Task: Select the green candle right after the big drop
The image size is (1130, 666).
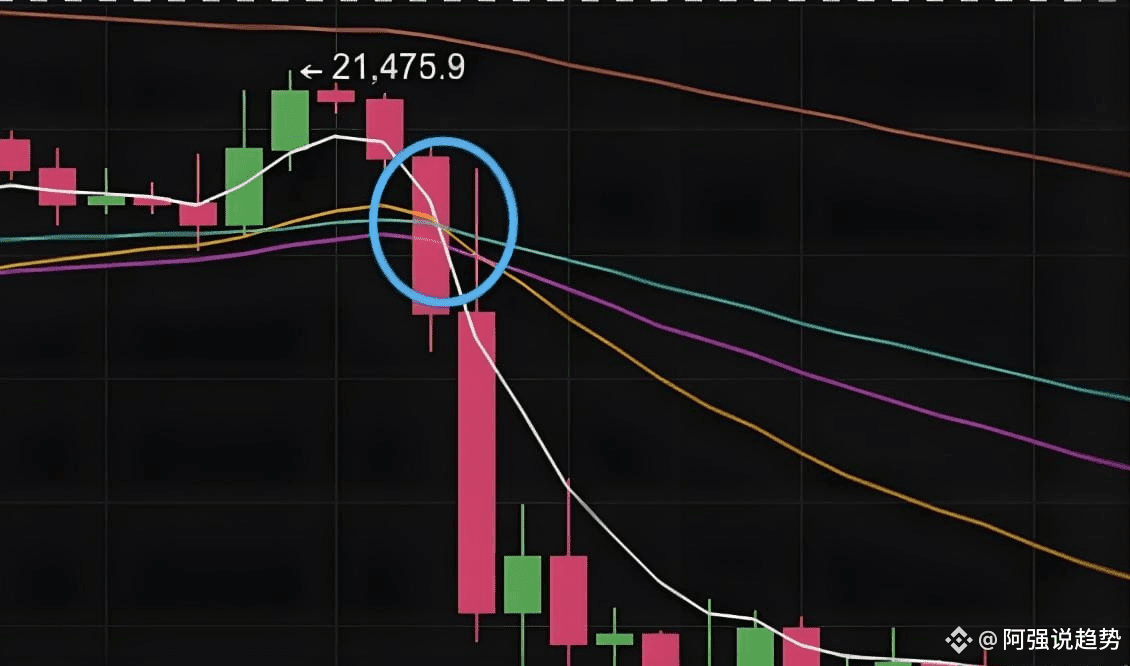Action: click(522, 585)
